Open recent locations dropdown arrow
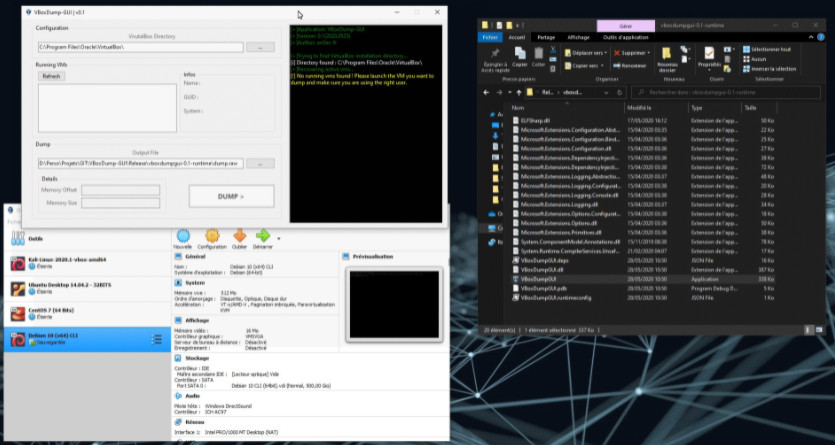 510,92
